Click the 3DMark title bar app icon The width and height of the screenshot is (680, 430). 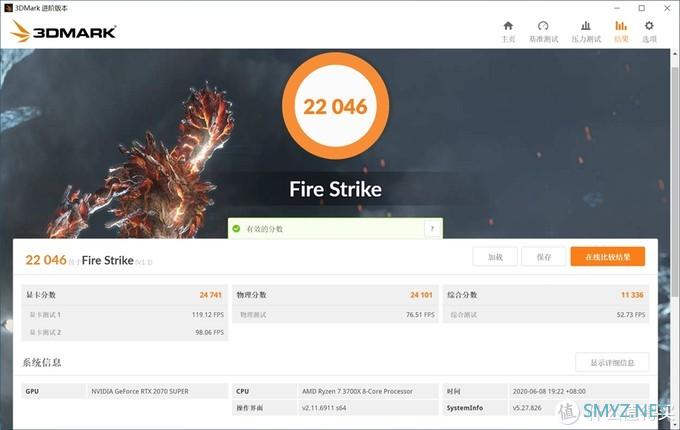click(8, 8)
